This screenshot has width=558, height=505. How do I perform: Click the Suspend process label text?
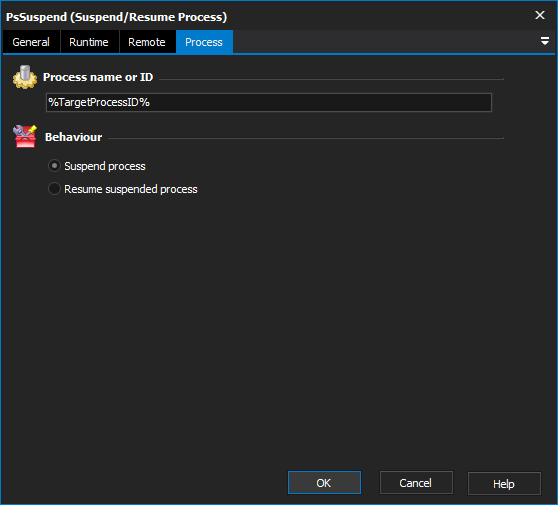click(x=105, y=166)
